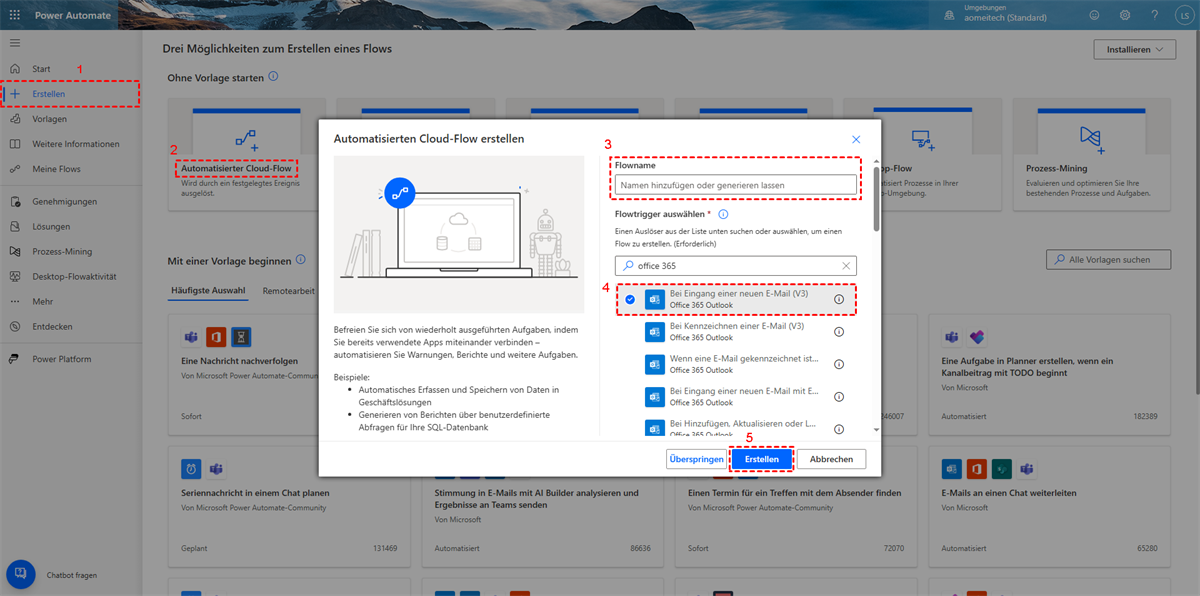Viewport: 1200px width, 596px height.
Task: Show info for Bei Kennzeichnen einer E-Mail (V3)
Action: 839,332
